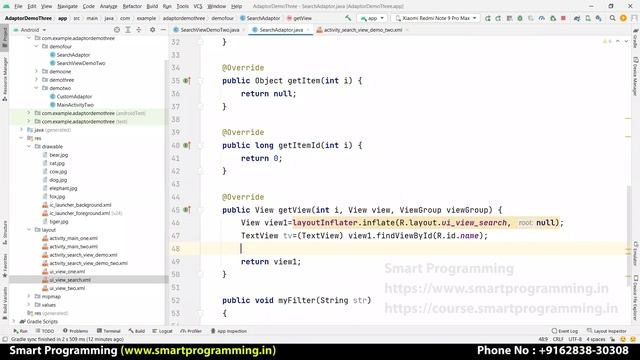Open the Xiaomi Redmi Note 9 device dropdown

point(436,18)
